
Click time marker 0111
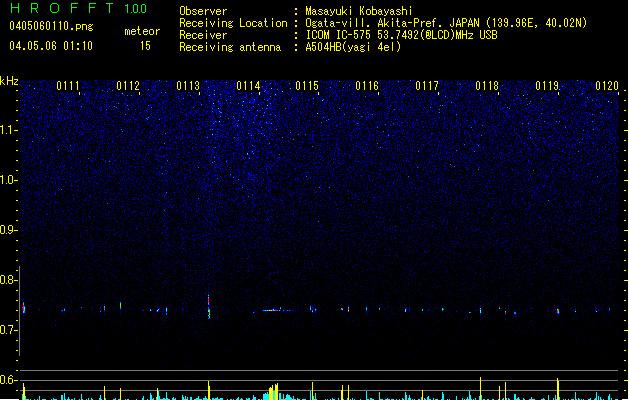tap(68, 86)
